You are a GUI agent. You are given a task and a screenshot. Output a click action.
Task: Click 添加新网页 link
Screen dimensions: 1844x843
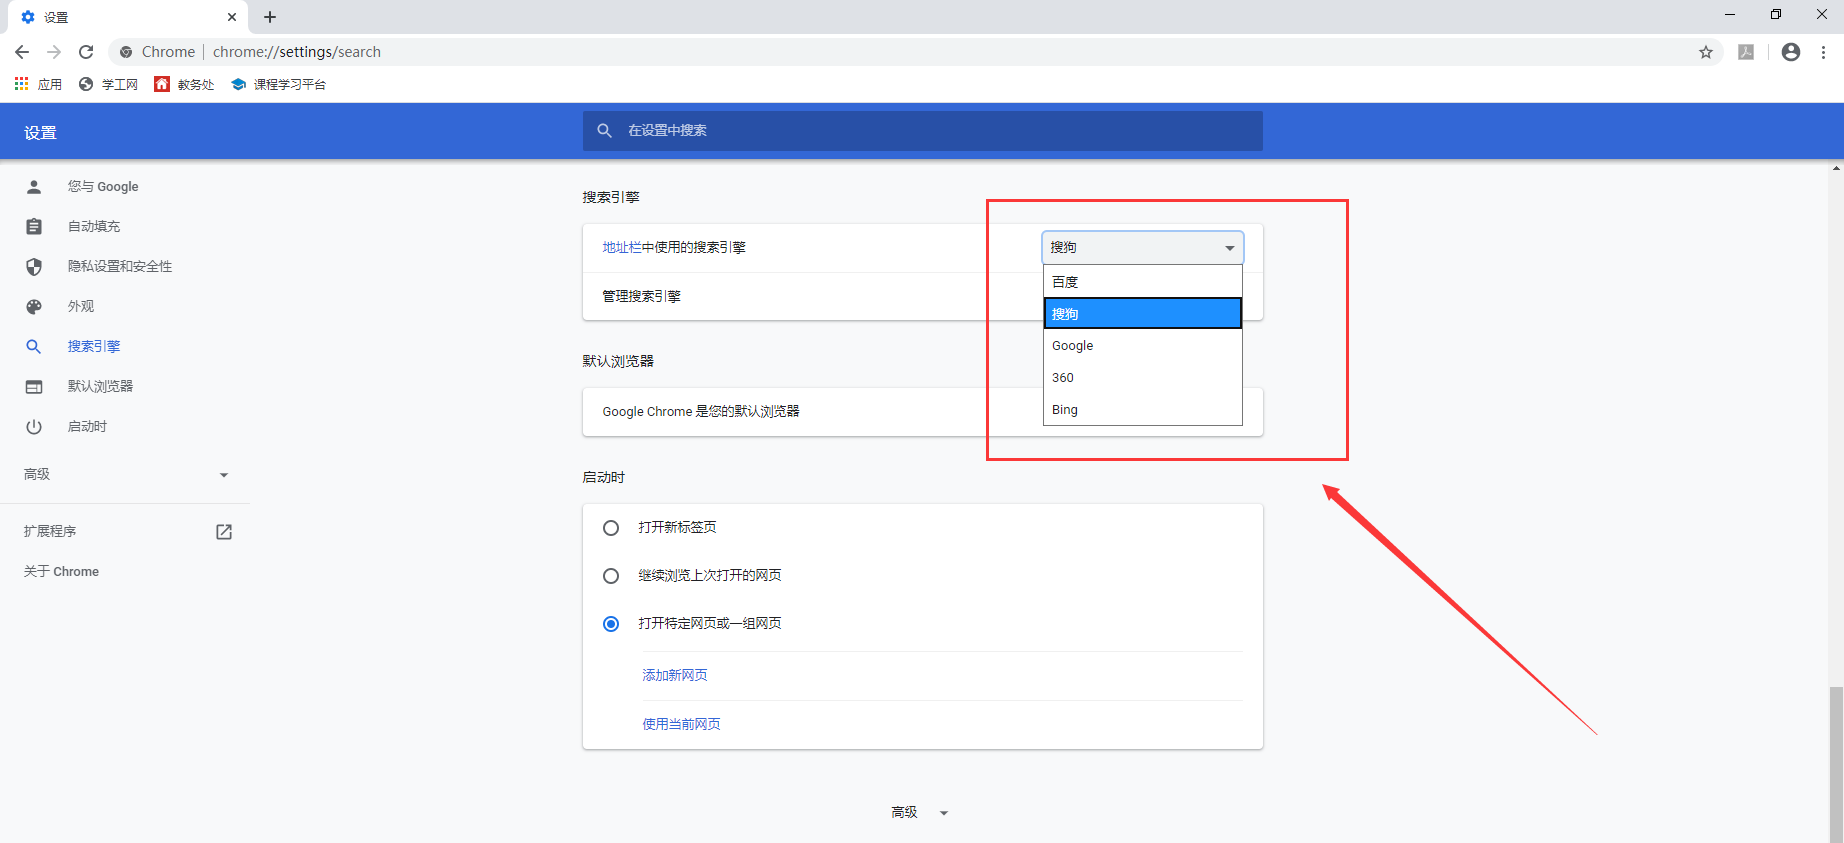click(675, 676)
